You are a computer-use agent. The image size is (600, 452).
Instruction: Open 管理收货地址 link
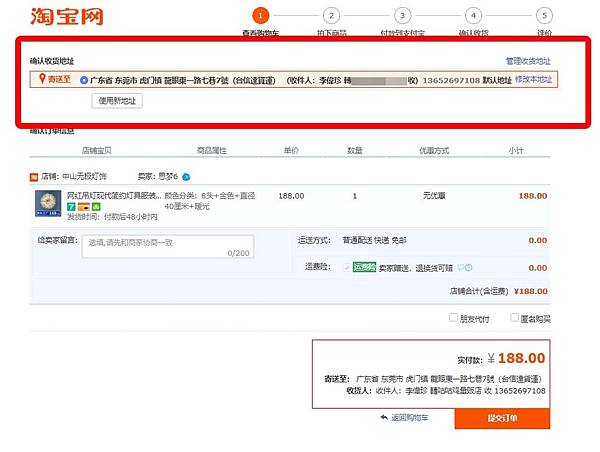pyautogui.click(x=528, y=61)
